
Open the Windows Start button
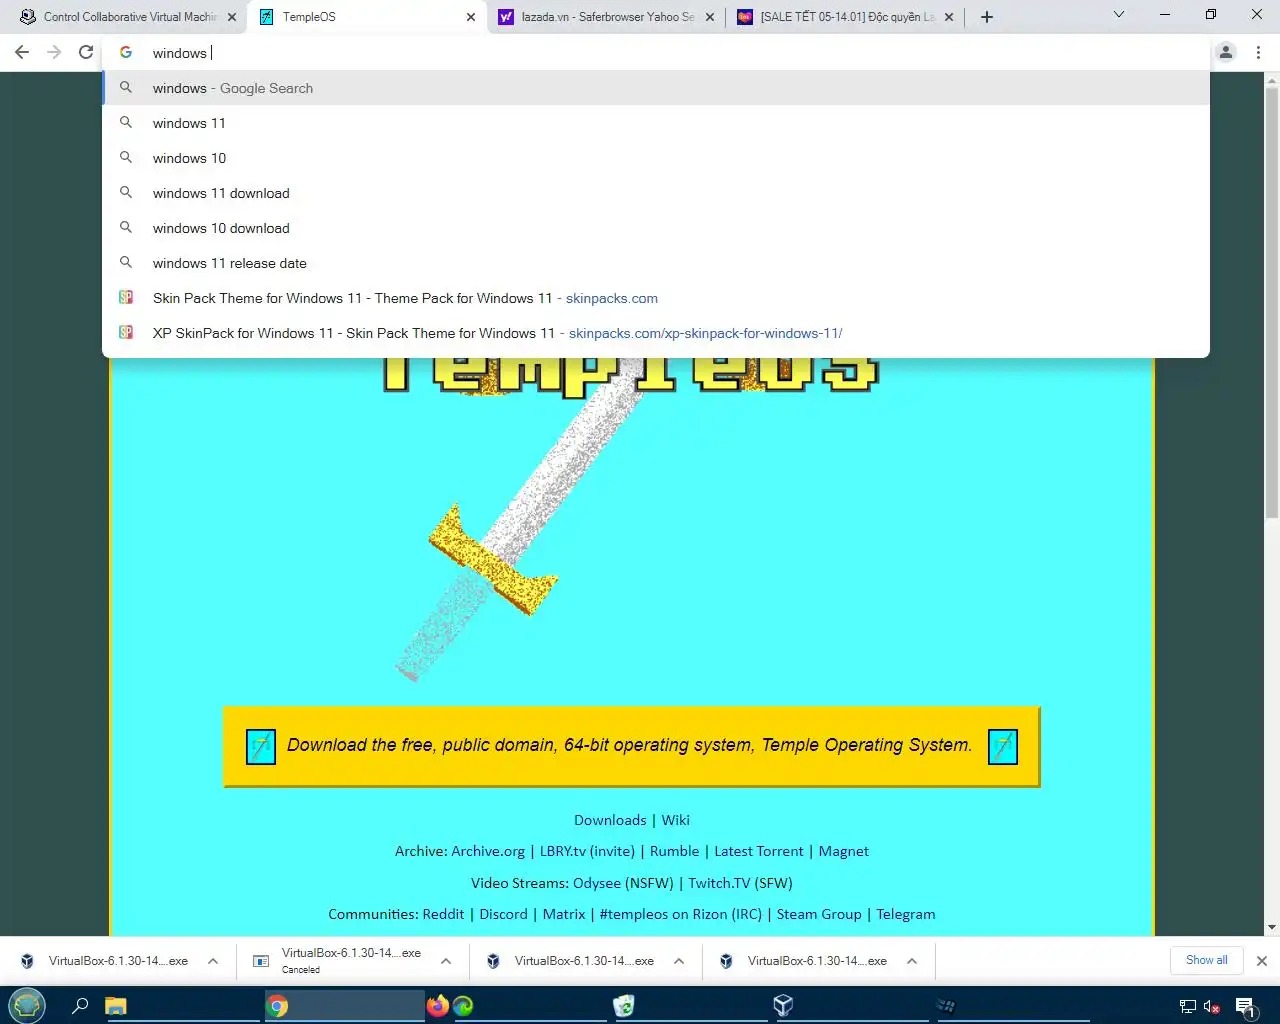(x=27, y=1005)
